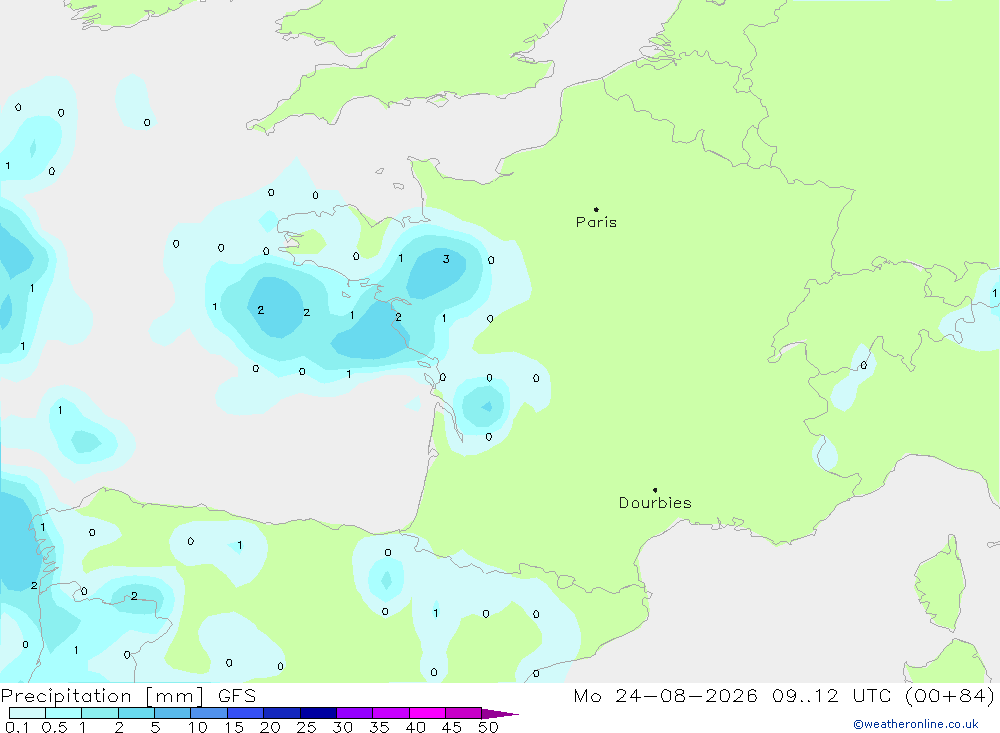Select the Dourbies location dot marker
The image size is (1000, 733).
pos(655,490)
